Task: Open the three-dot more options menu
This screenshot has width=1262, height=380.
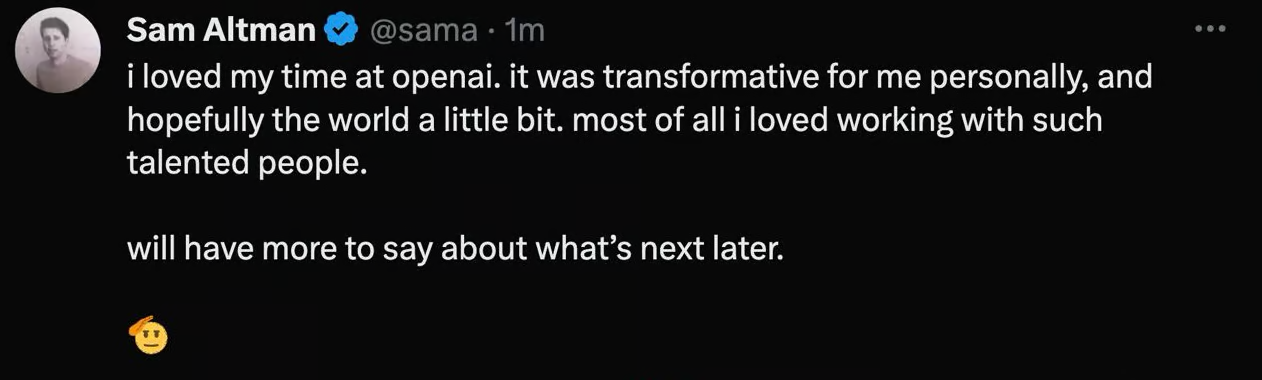Action: [1210, 29]
